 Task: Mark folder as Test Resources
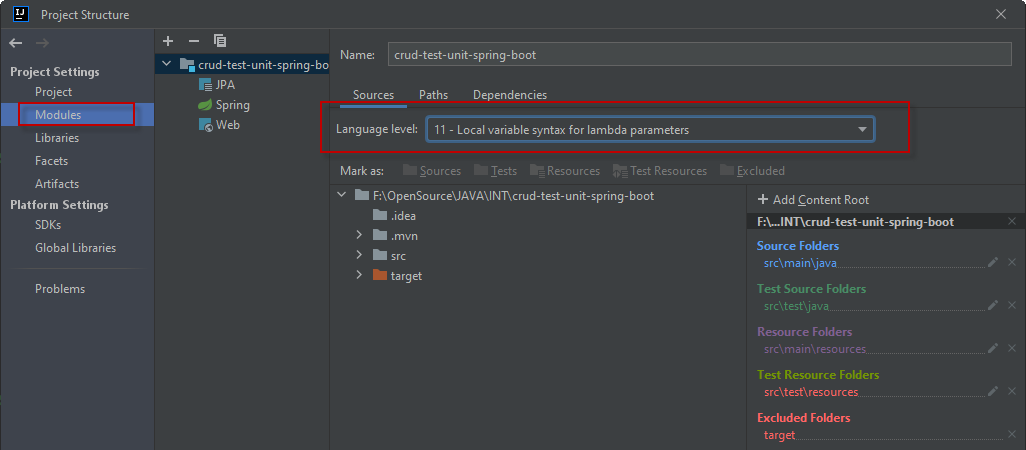click(x=660, y=171)
